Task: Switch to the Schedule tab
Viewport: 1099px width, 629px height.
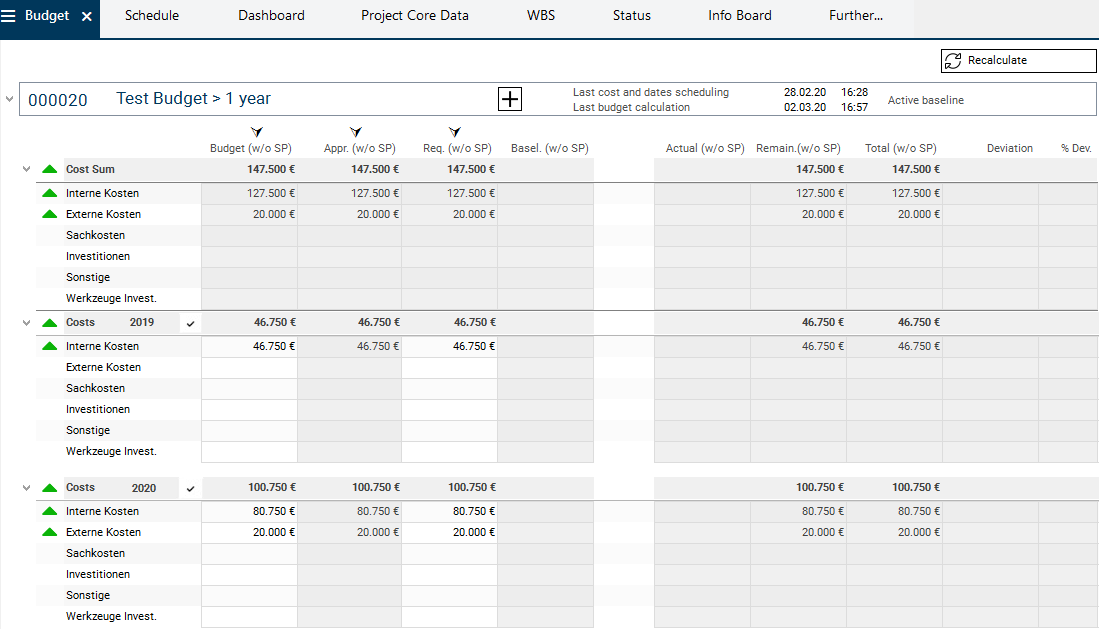Action: click(152, 16)
